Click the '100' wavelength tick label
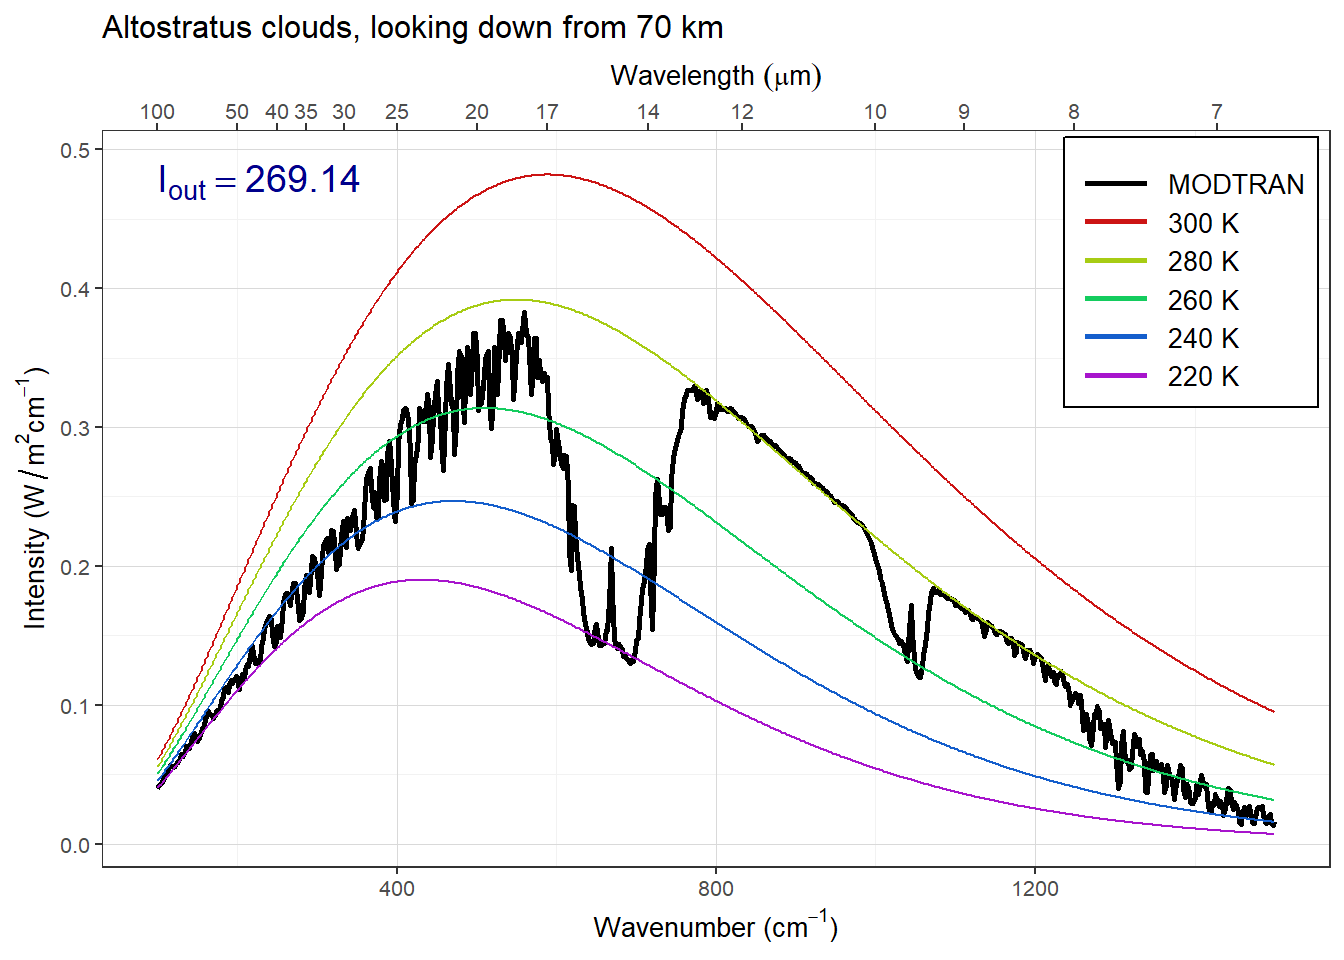Image resolution: width=1344 pixels, height=960 pixels. 157,112
